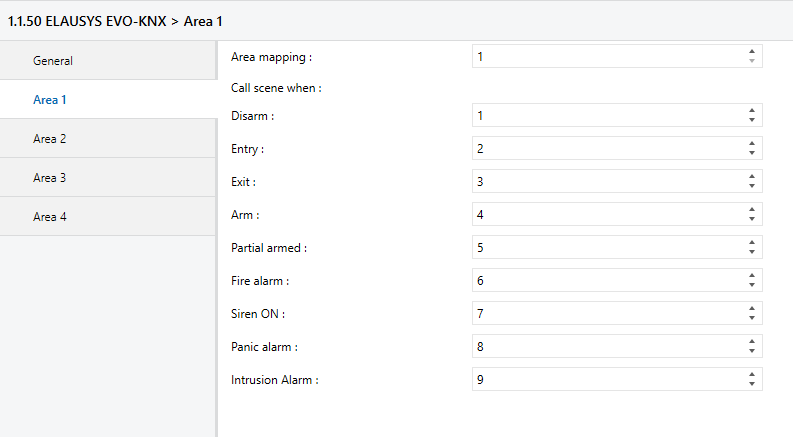Increment the Disarm scene number
The width and height of the screenshot is (793, 437).
point(752,111)
